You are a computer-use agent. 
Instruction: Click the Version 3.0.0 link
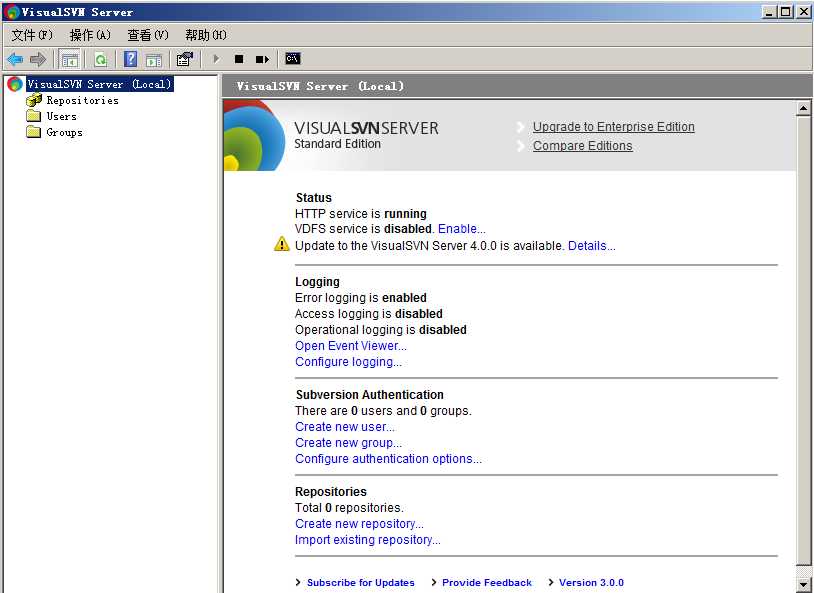pyautogui.click(x=591, y=583)
